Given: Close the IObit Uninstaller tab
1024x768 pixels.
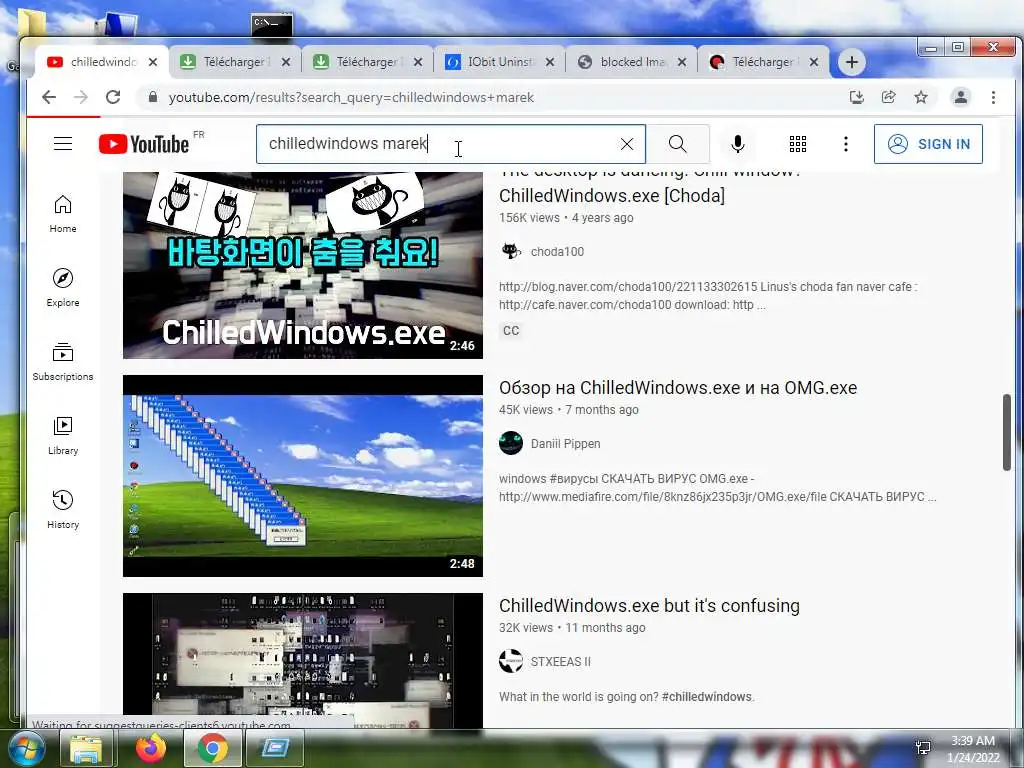Looking at the screenshot, I should 550,62.
